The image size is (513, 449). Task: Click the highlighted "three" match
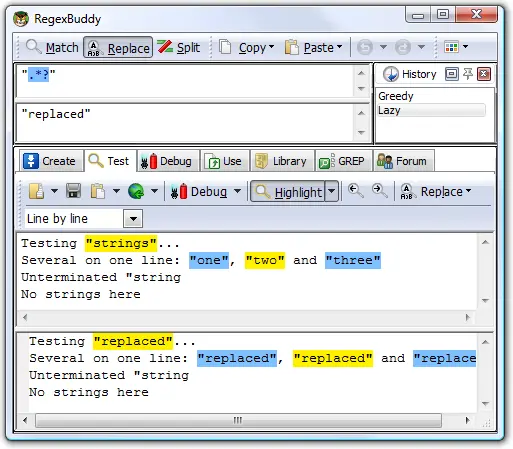(353, 260)
